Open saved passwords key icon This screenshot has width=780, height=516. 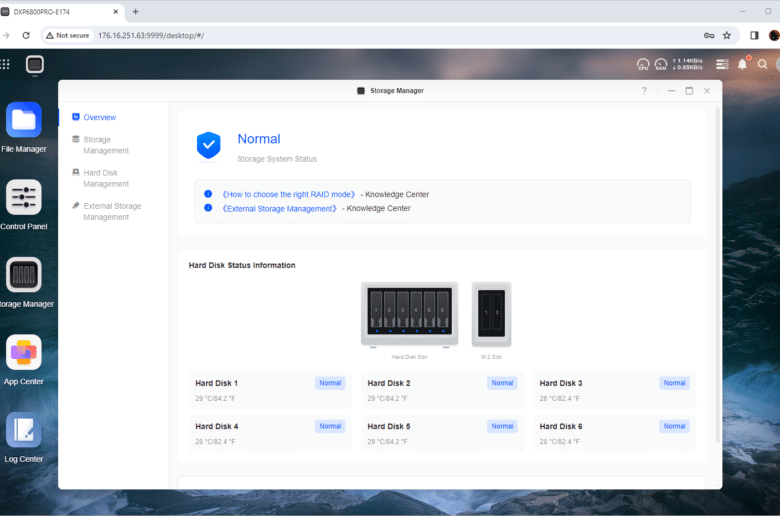point(709,35)
